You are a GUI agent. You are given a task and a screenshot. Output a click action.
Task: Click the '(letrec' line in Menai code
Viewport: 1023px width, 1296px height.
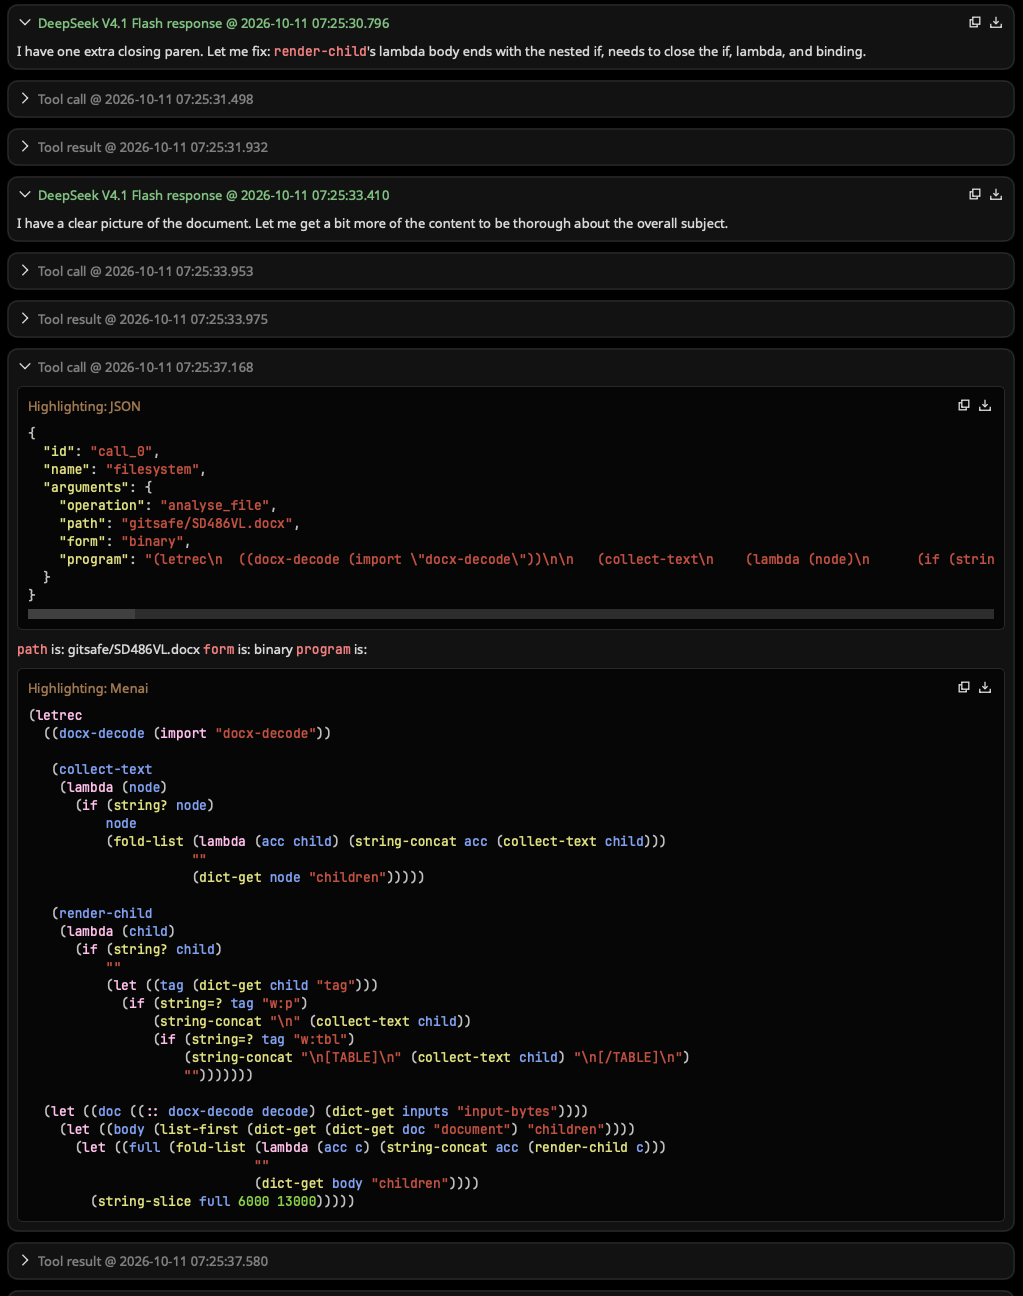point(56,715)
